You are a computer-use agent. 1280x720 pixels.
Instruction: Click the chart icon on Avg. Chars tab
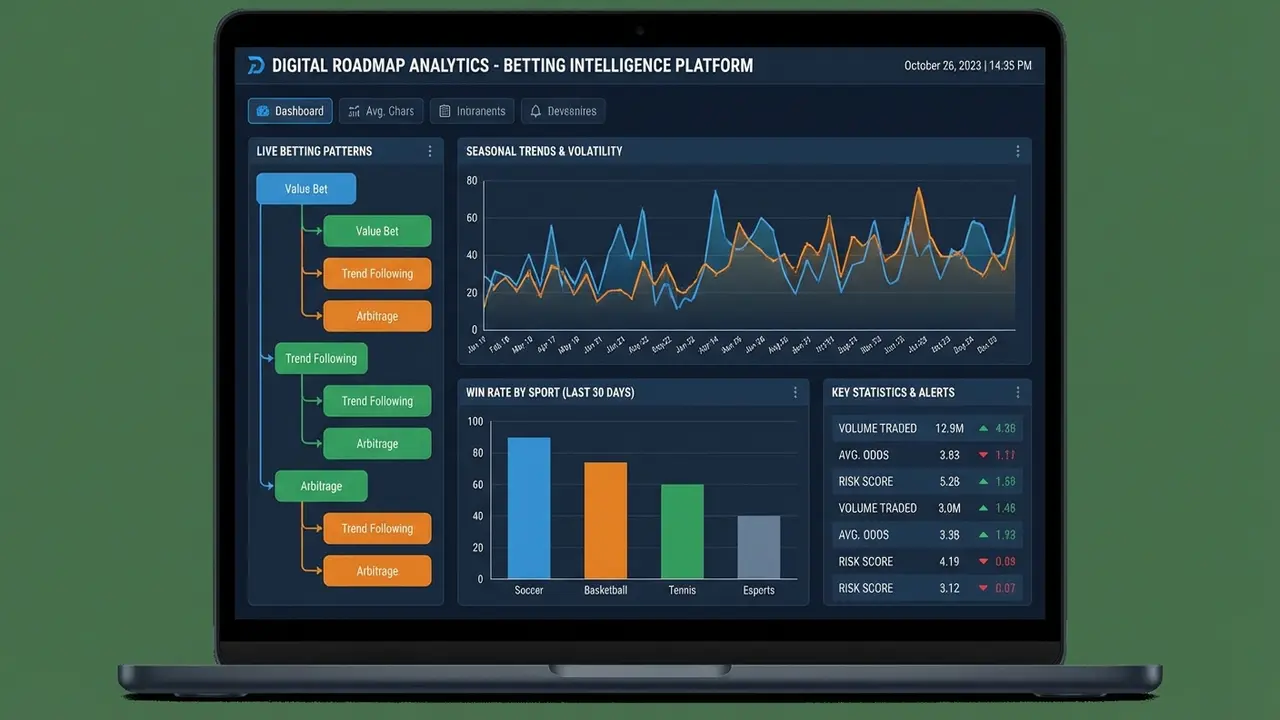tap(353, 111)
